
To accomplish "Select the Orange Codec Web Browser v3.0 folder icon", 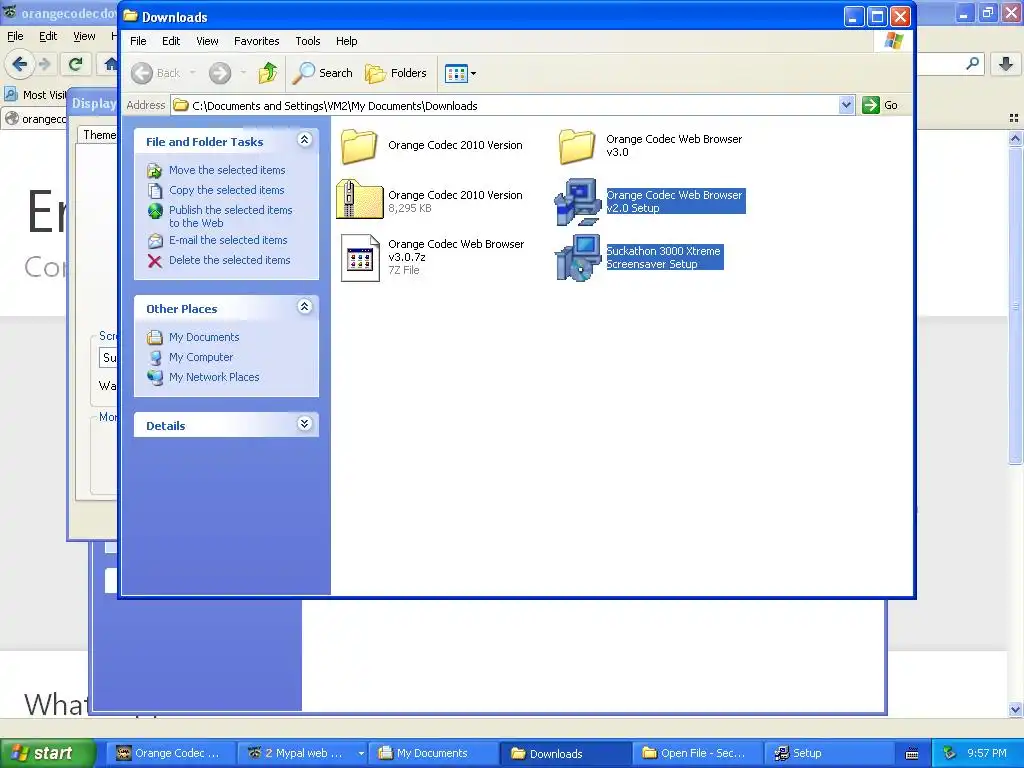I will (x=577, y=145).
